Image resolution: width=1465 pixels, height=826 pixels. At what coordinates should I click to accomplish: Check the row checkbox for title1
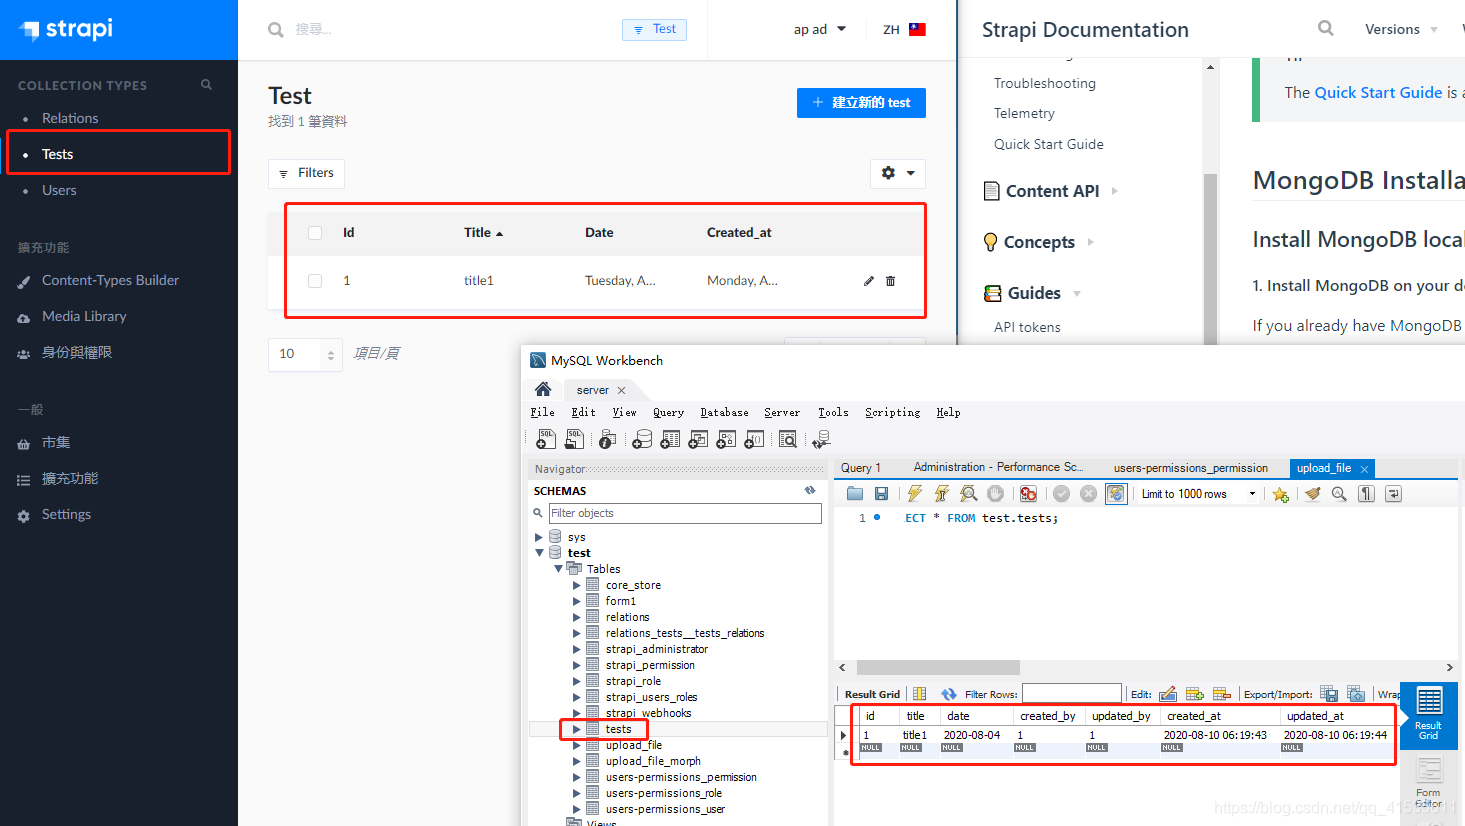click(315, 281)
